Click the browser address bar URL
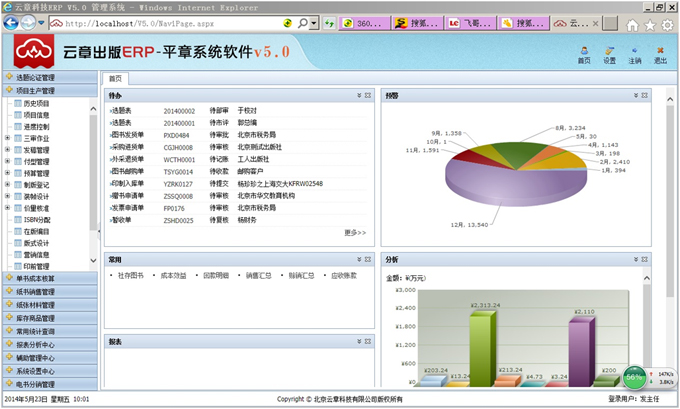This screenshot has height=409, width=680. (x=139, y=23)
